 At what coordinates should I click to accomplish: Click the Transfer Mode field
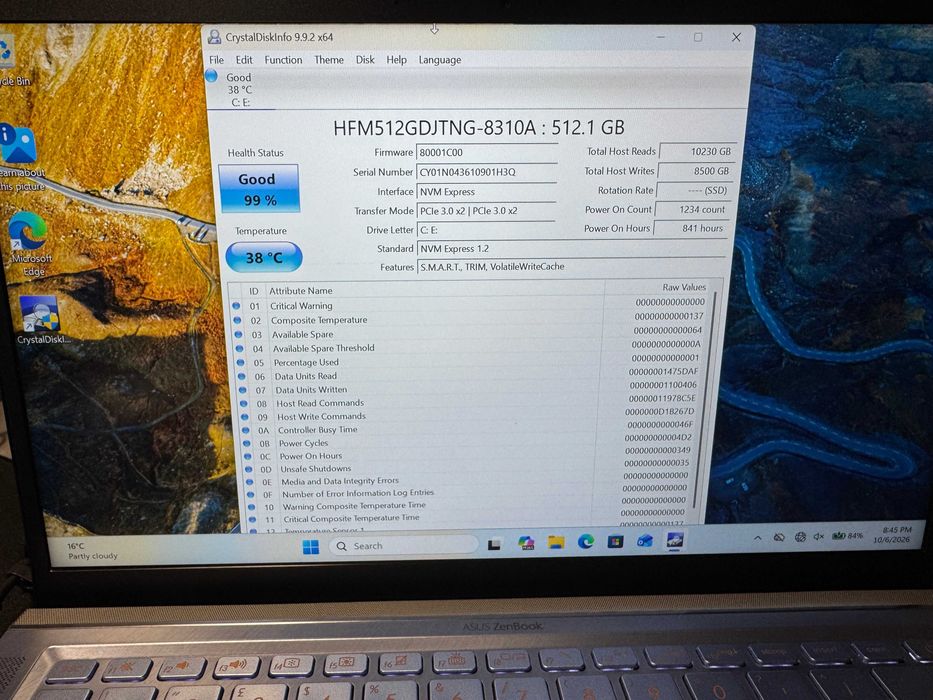486,211
